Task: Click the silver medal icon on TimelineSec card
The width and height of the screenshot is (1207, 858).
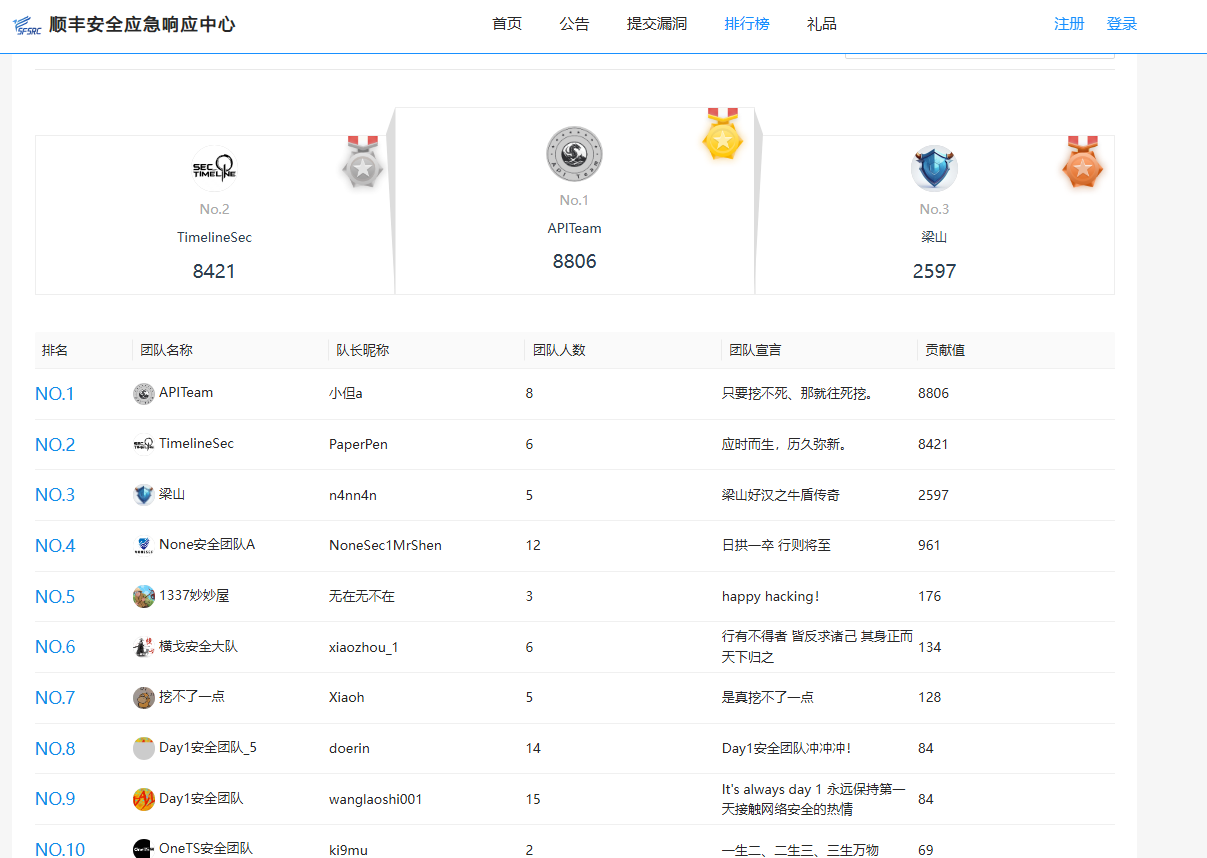Action: 363,163
